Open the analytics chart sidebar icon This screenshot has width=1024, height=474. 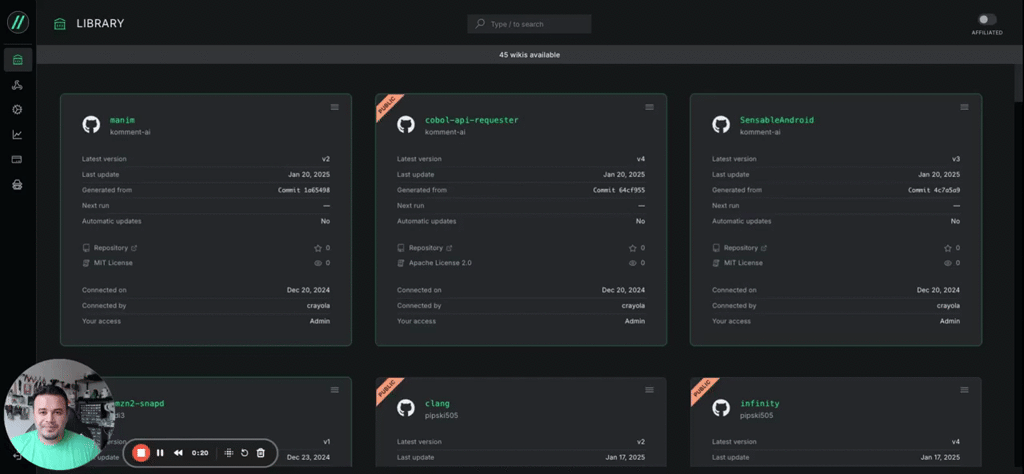tap(18, 135)
